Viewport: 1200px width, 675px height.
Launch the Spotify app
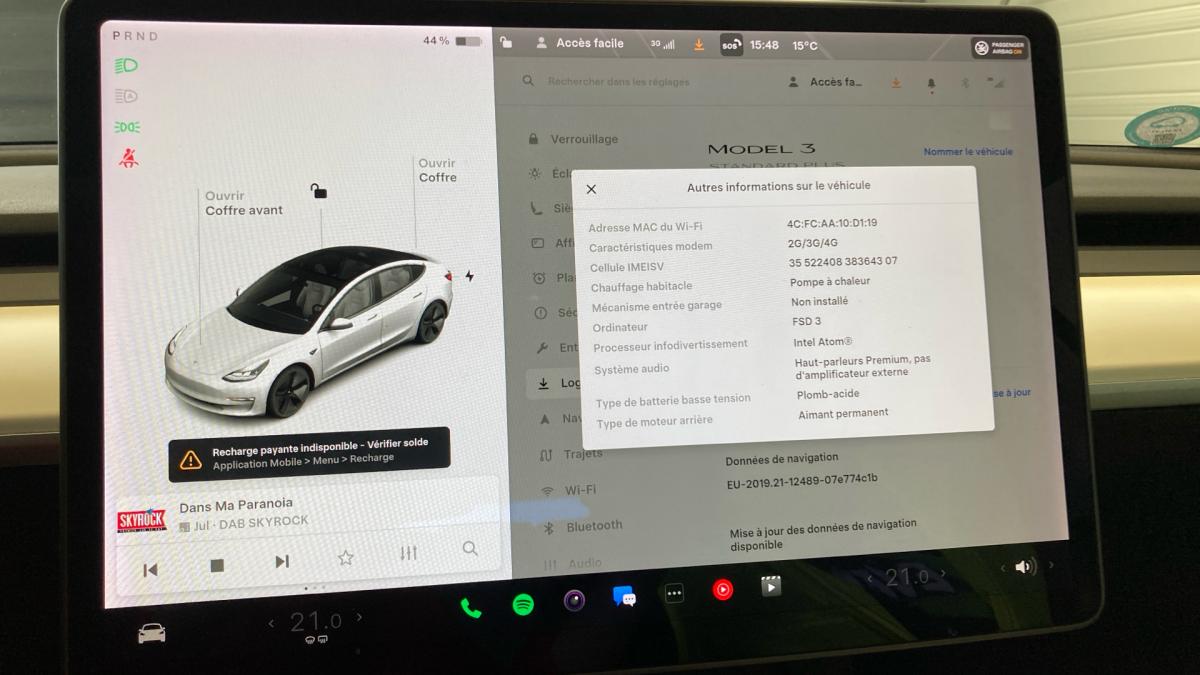523,604
